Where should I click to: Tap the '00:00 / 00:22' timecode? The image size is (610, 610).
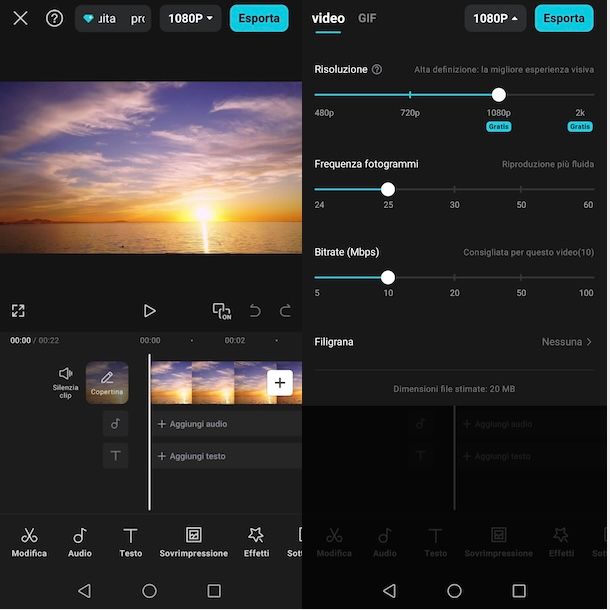[x=35, y=340]
